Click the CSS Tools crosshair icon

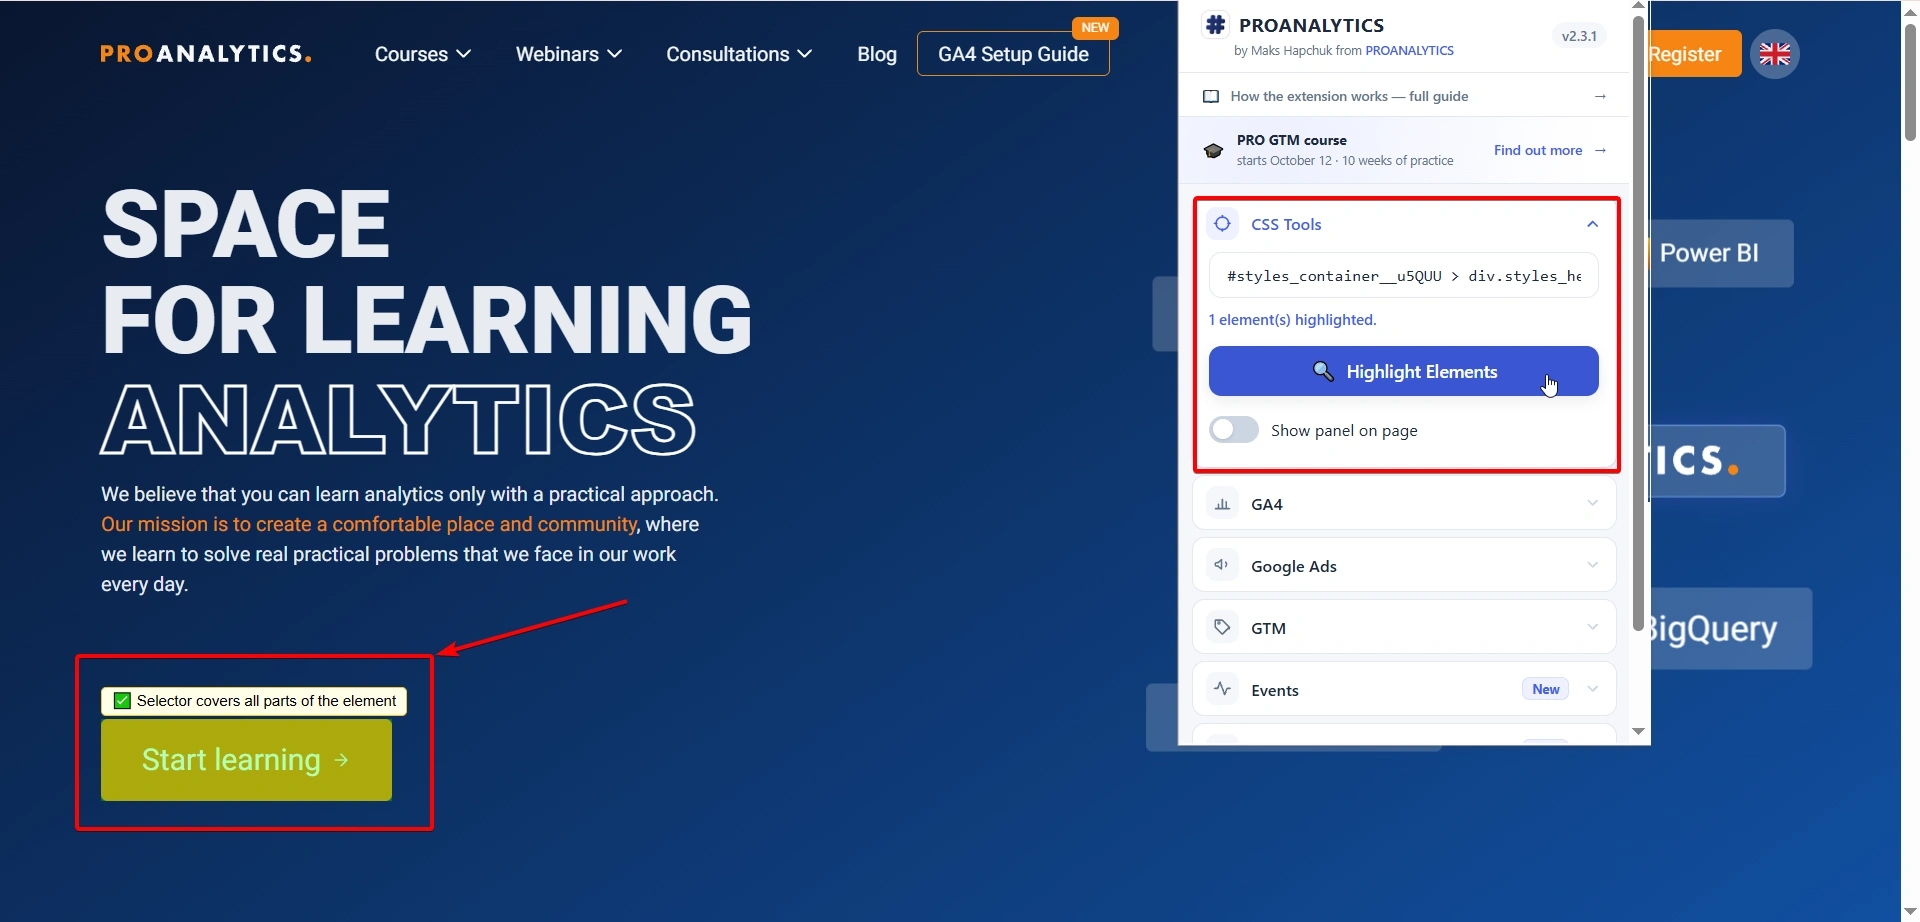(1222, 224)
